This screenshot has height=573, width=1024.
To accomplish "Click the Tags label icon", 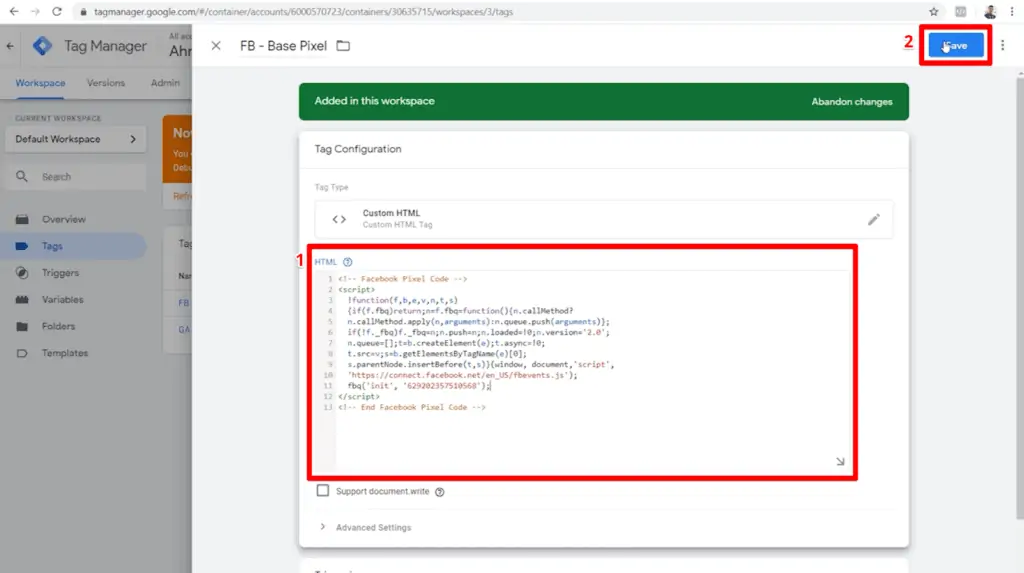I will (22, 246).
